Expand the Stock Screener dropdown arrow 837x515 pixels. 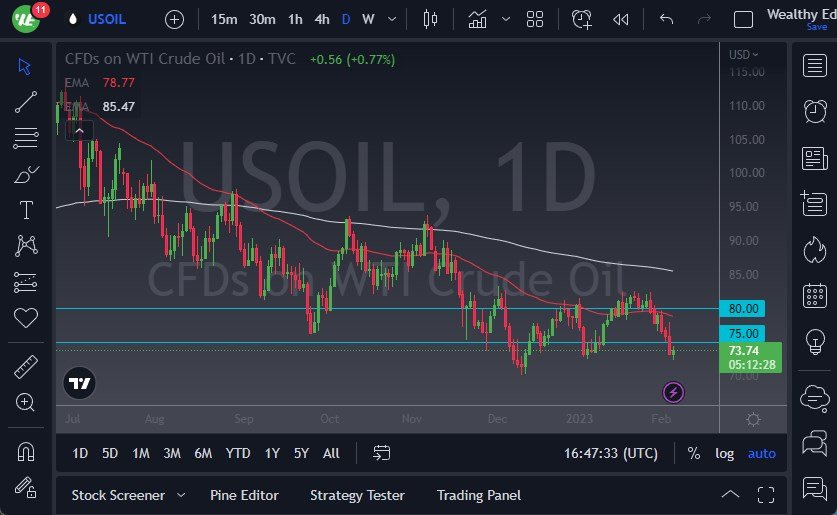[181, 495]
